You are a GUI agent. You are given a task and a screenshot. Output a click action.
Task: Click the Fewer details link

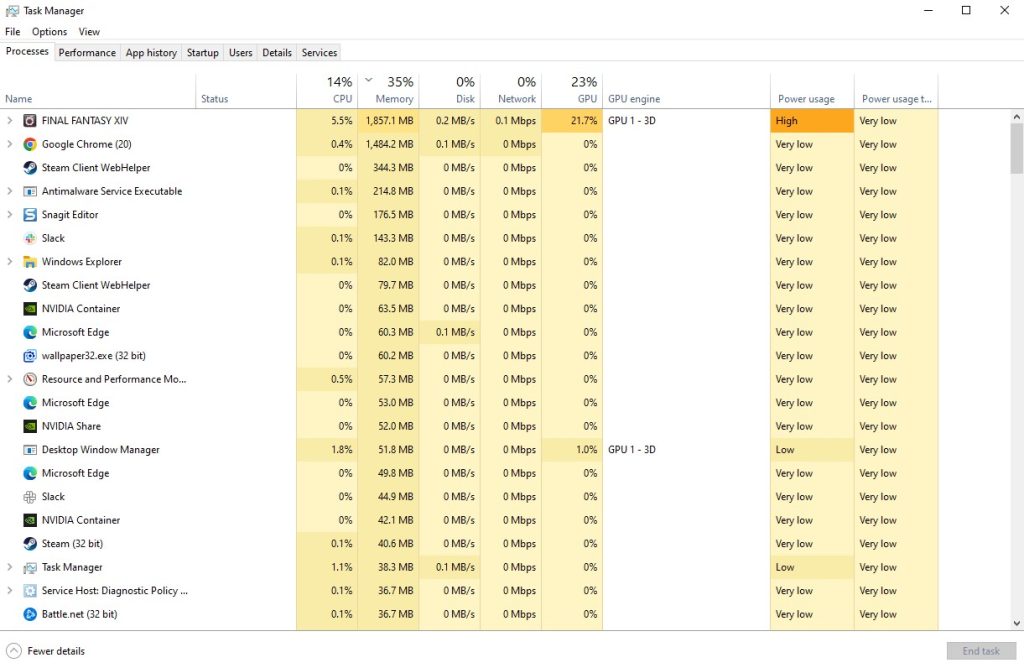56,651
